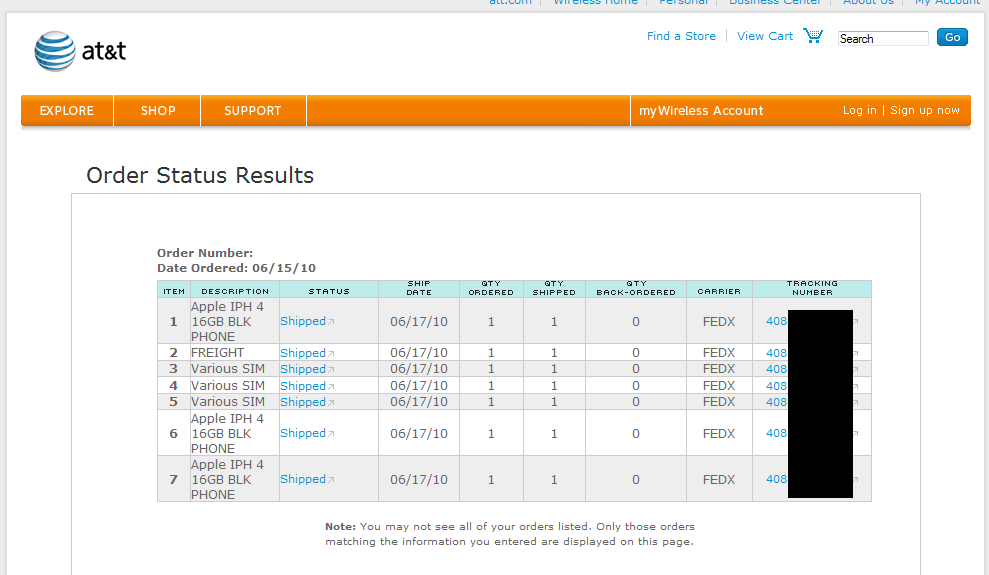Click the external link arrow beside item 1 Shipped
Image resolution: width=989 pixels, height=575 pixels.
[331, 322]
